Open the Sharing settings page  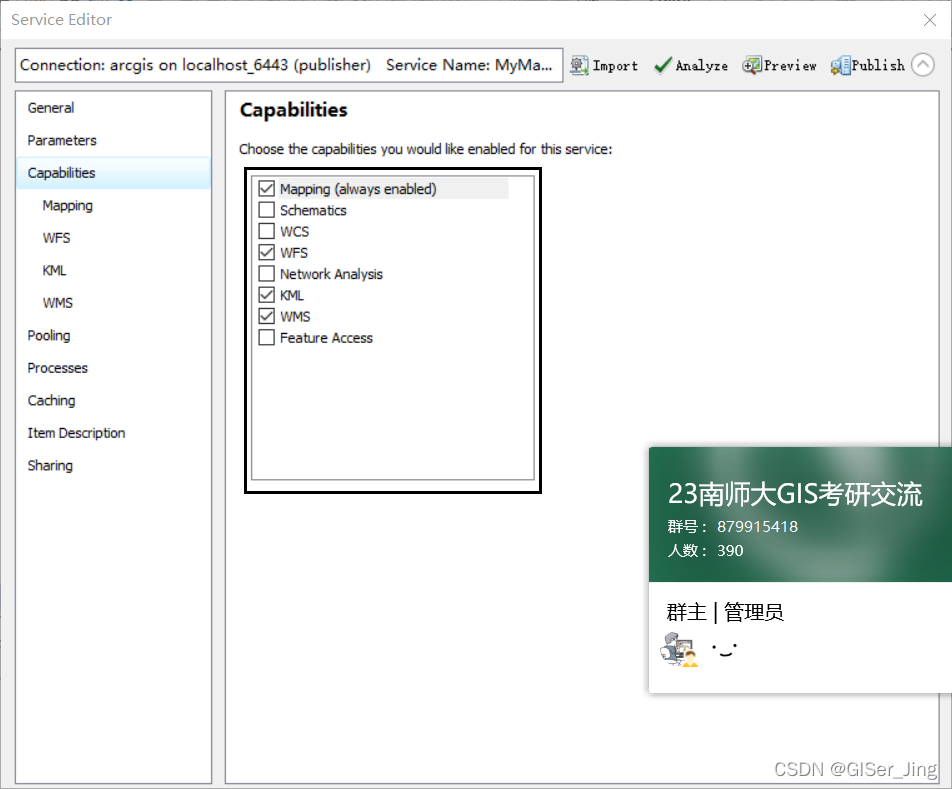click(x=49, y=465)
